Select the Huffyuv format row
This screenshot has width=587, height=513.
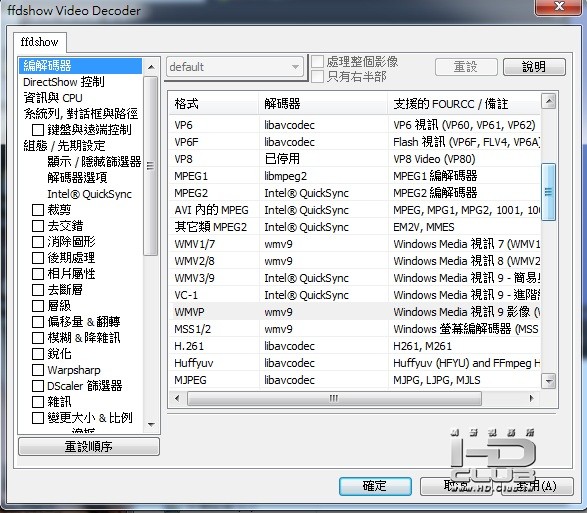[x=355, y=363]
